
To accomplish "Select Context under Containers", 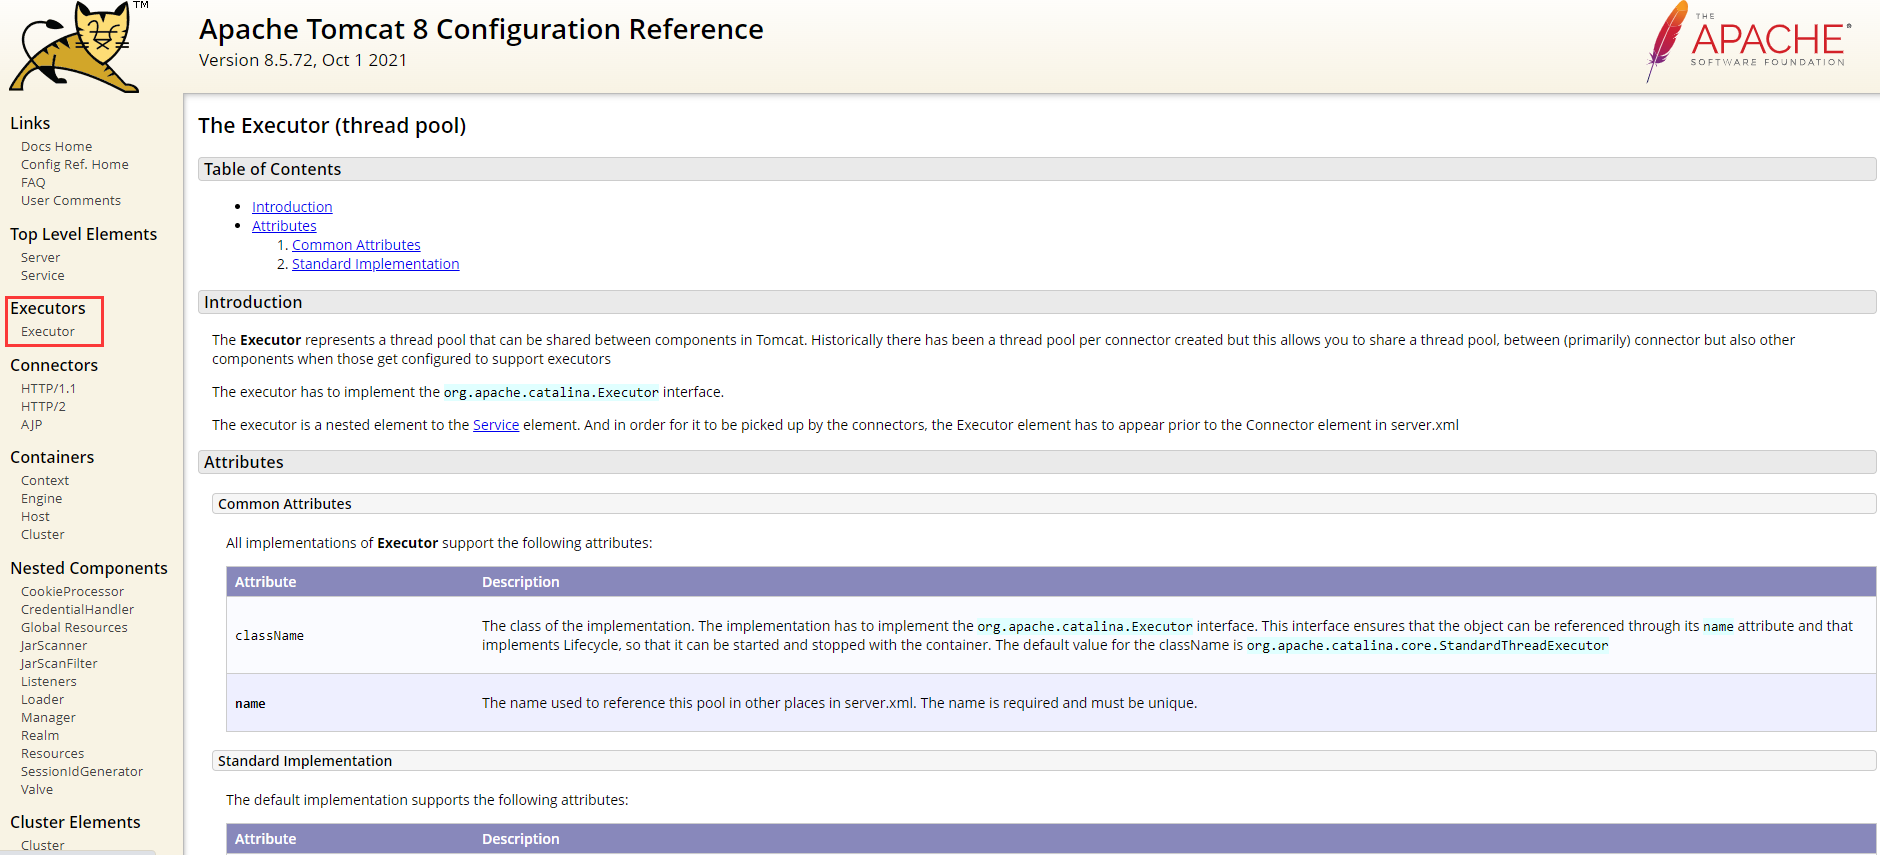I will click(45, 481).
